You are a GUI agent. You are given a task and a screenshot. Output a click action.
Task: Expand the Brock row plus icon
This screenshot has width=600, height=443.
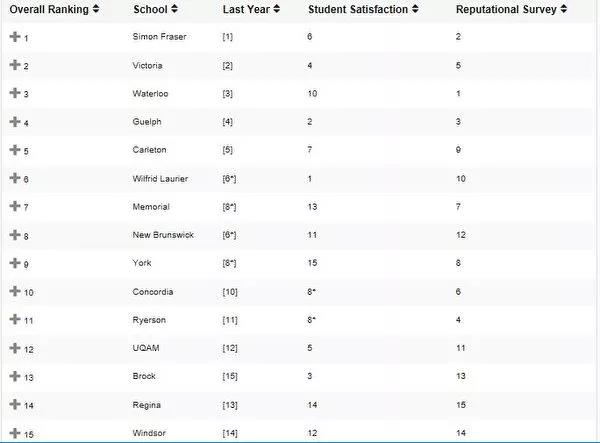[15, 376]
